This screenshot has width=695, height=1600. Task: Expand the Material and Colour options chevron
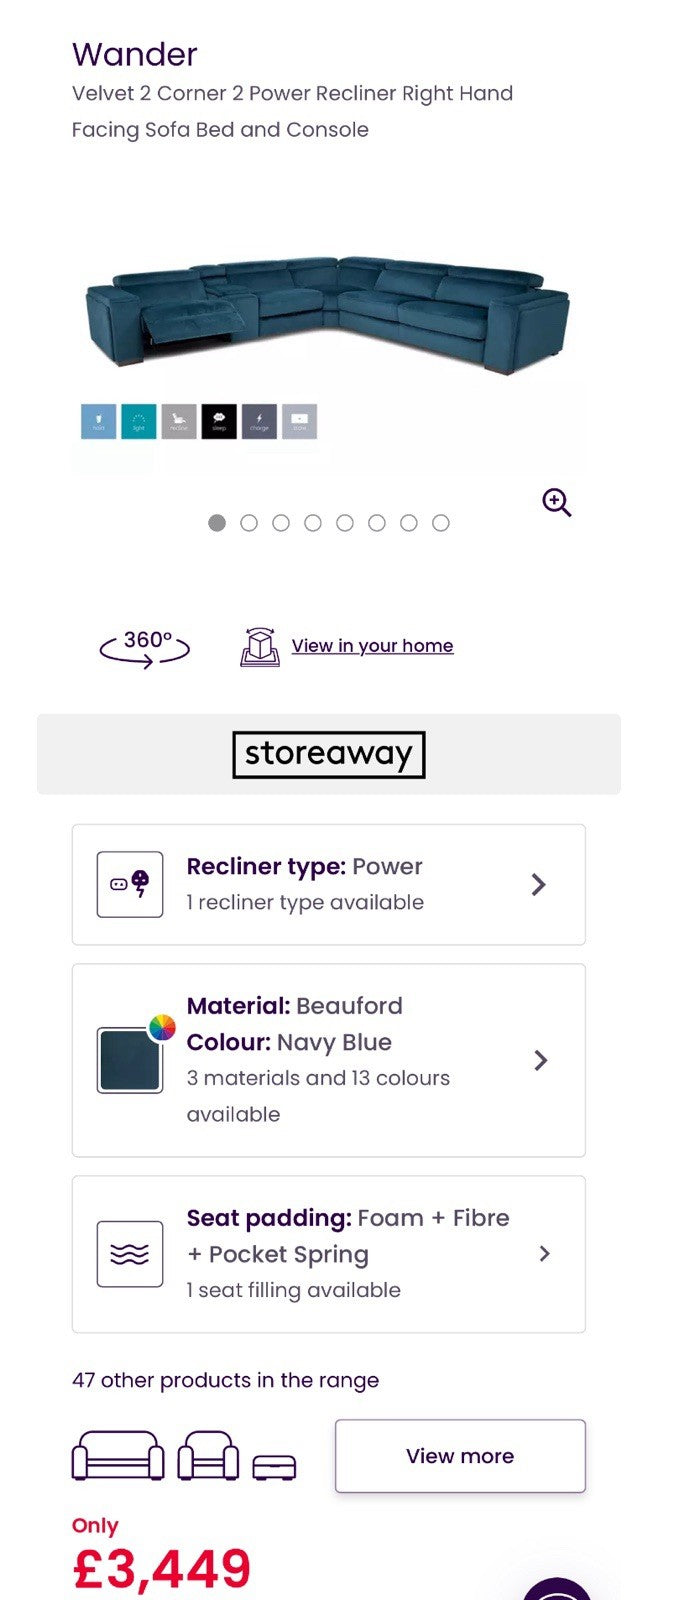(x=541, y=1060)
